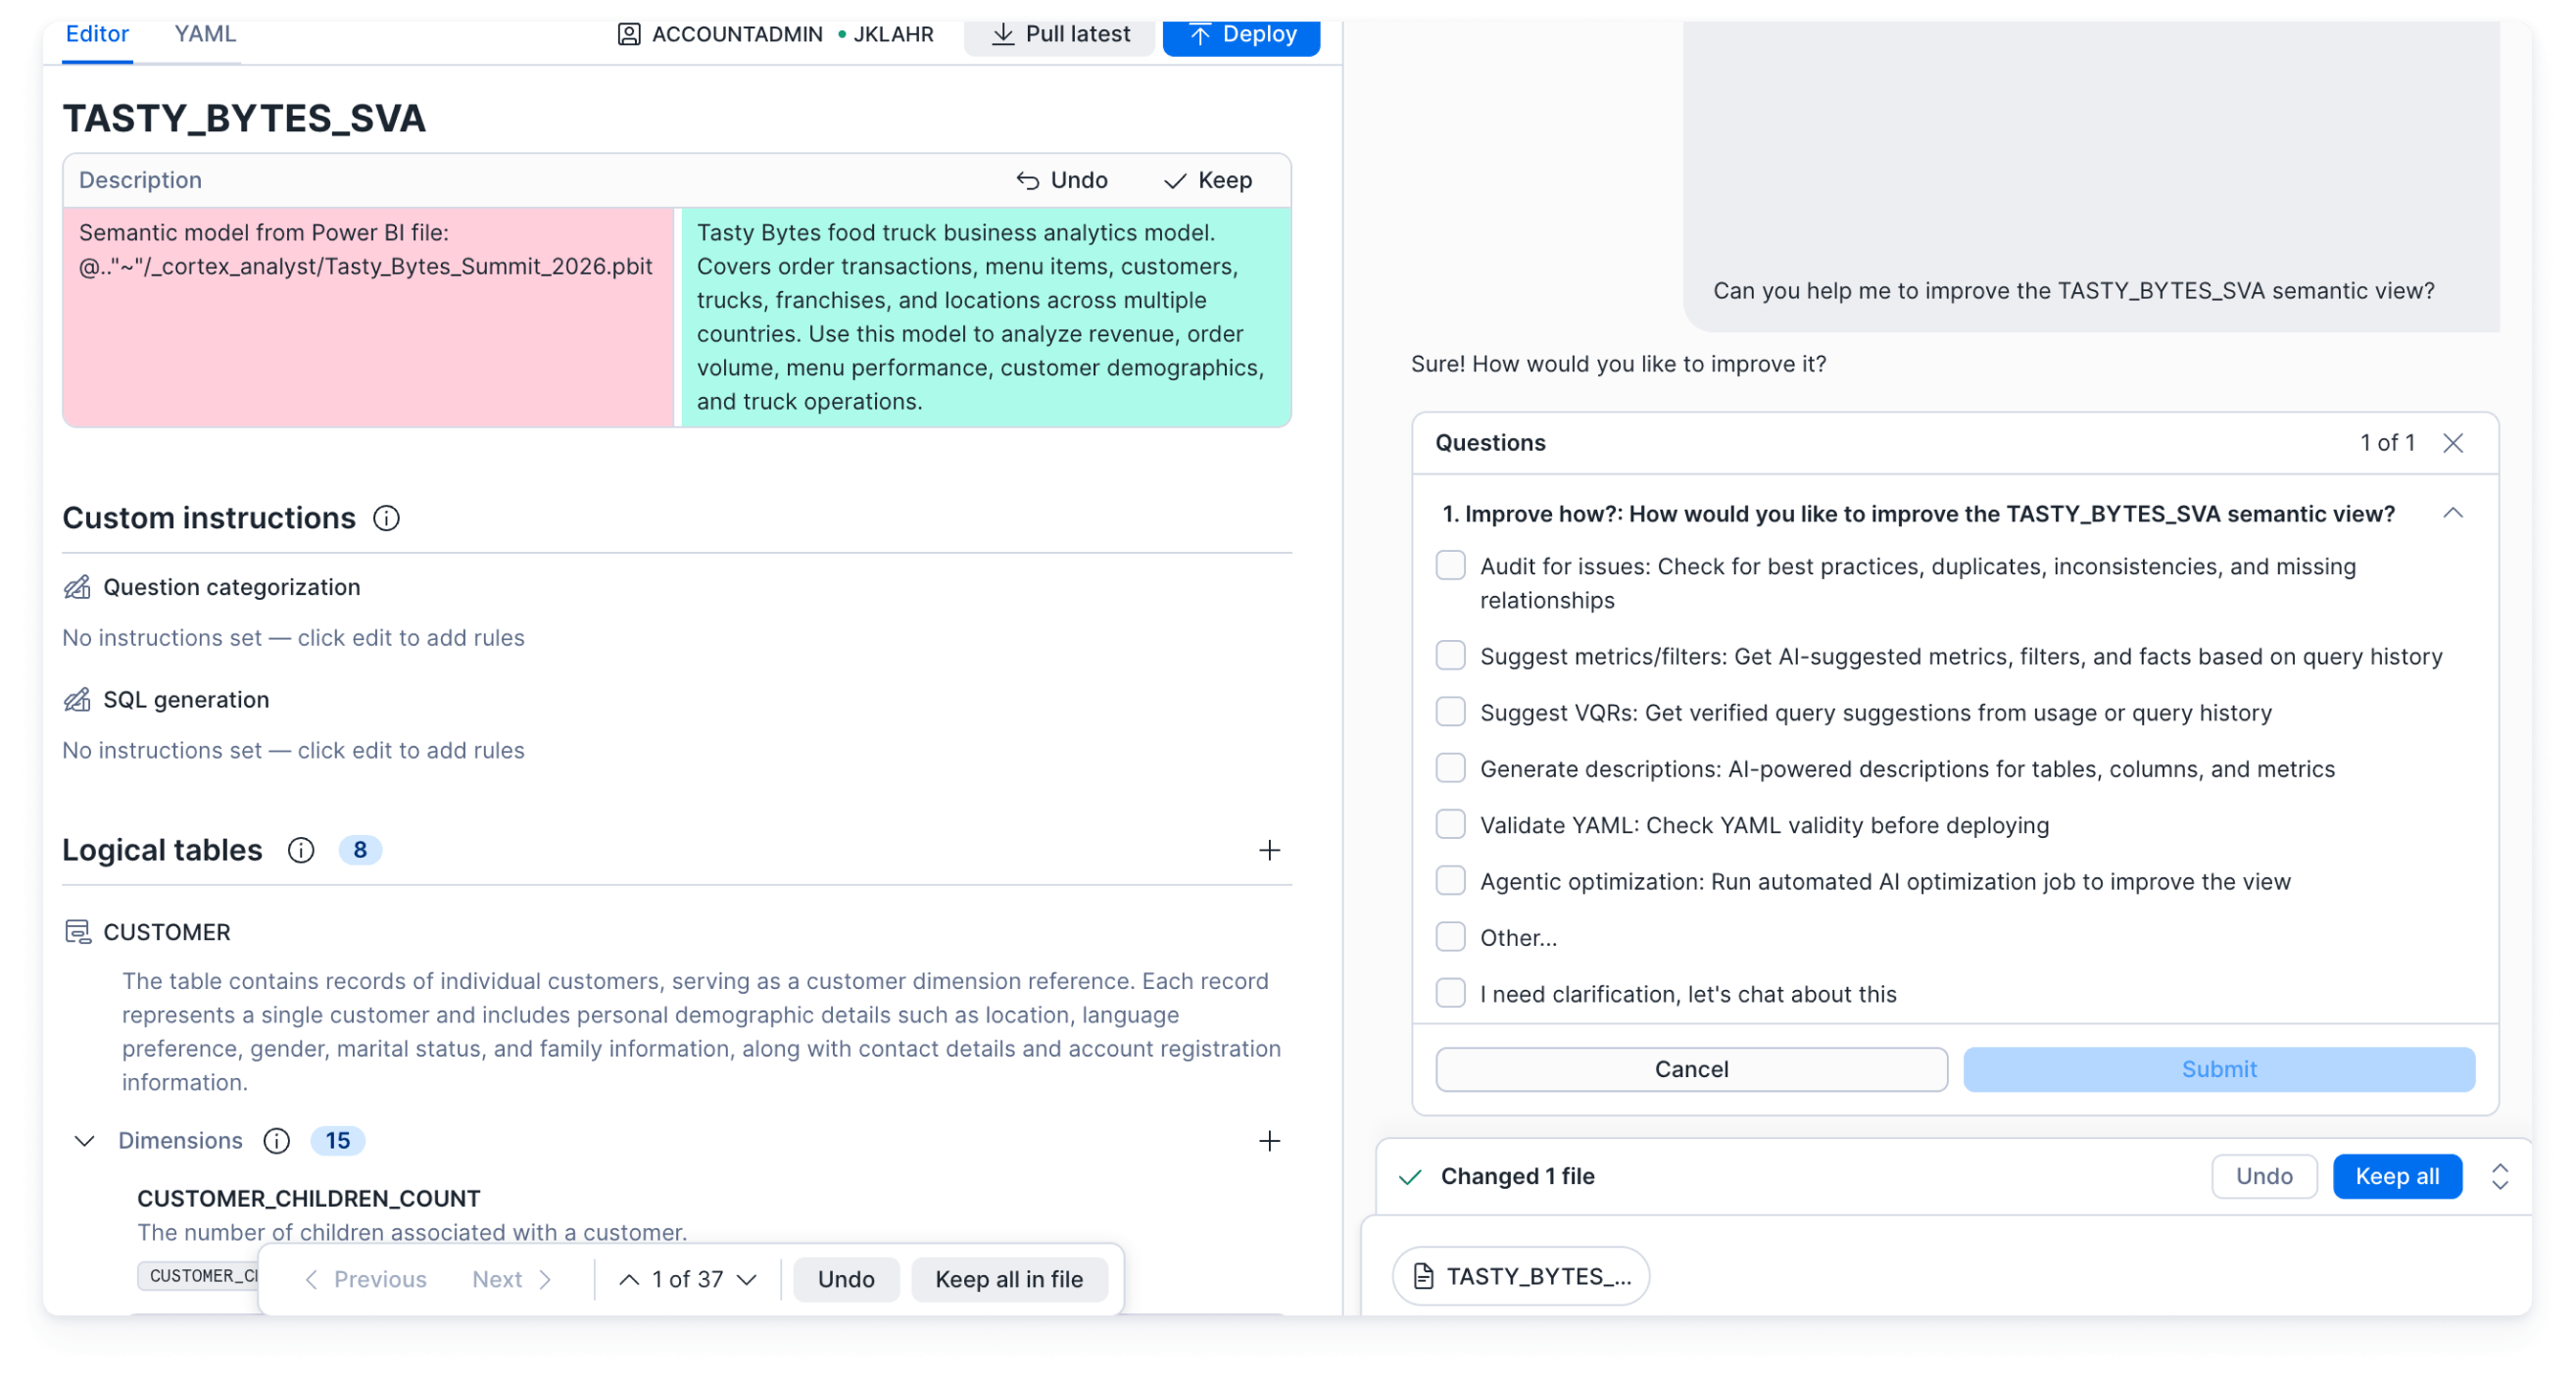2576x1381 pixels.
Task: Click the TASTY_BYTES_SVA title
Action: (244, 118)
